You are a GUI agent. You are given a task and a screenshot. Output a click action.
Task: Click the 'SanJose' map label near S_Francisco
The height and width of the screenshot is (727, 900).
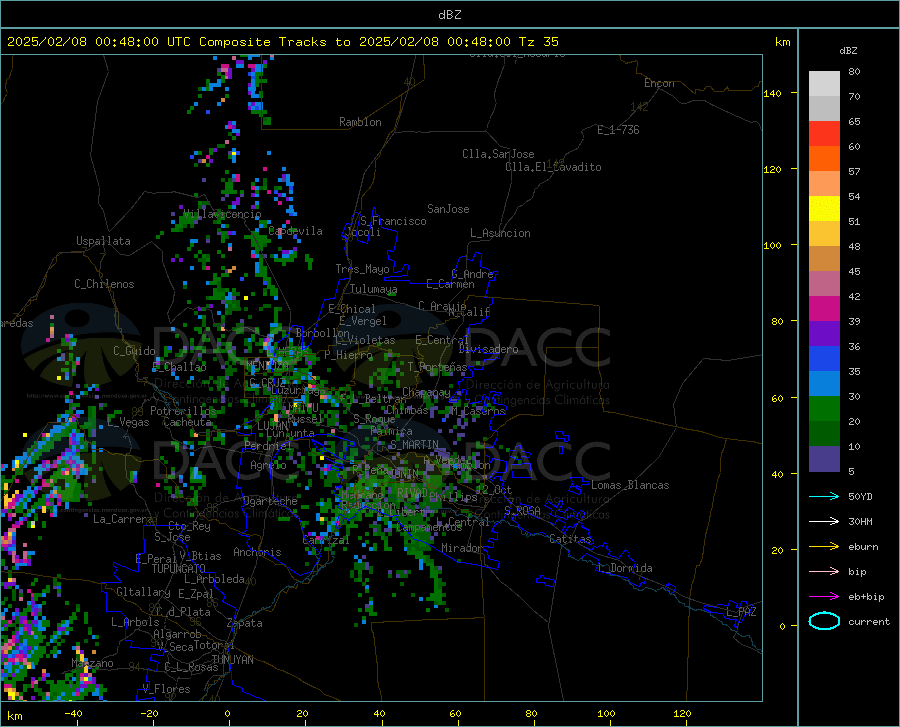pos(448,209)
